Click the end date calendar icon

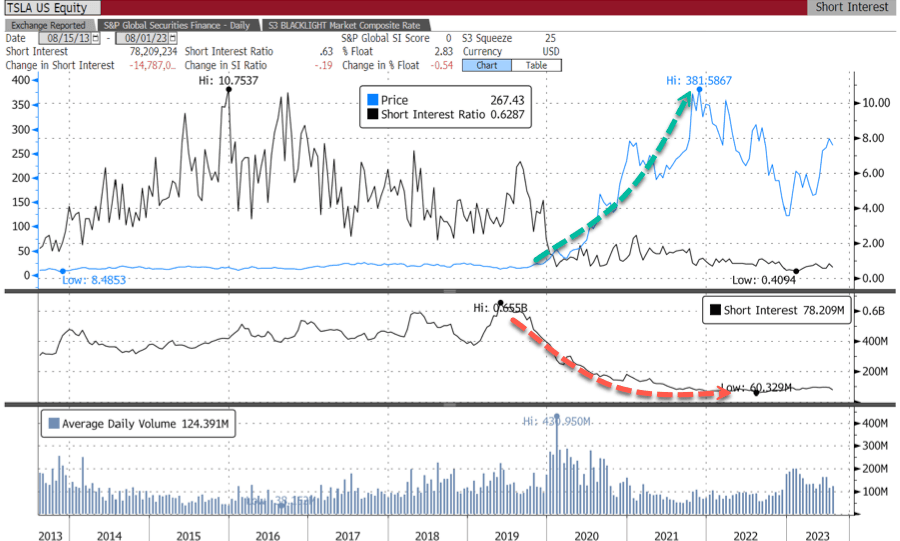174,38
